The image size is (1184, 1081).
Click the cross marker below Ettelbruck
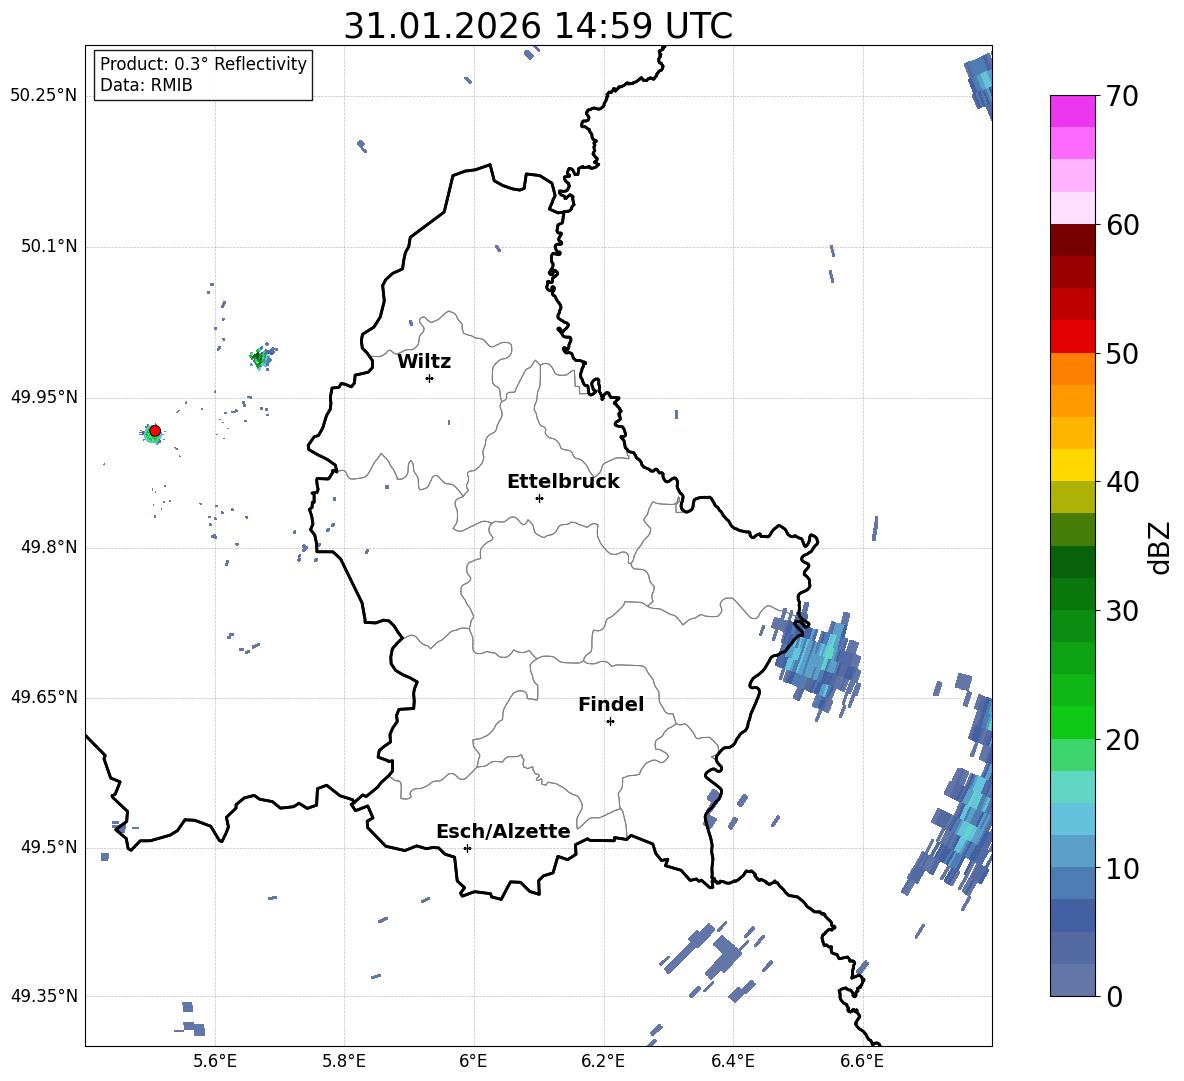pos(539,498)
